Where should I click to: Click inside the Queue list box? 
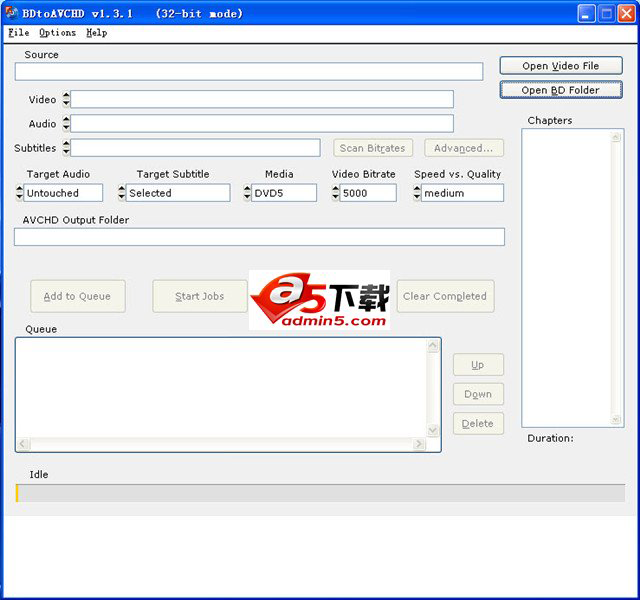point(222,388)
